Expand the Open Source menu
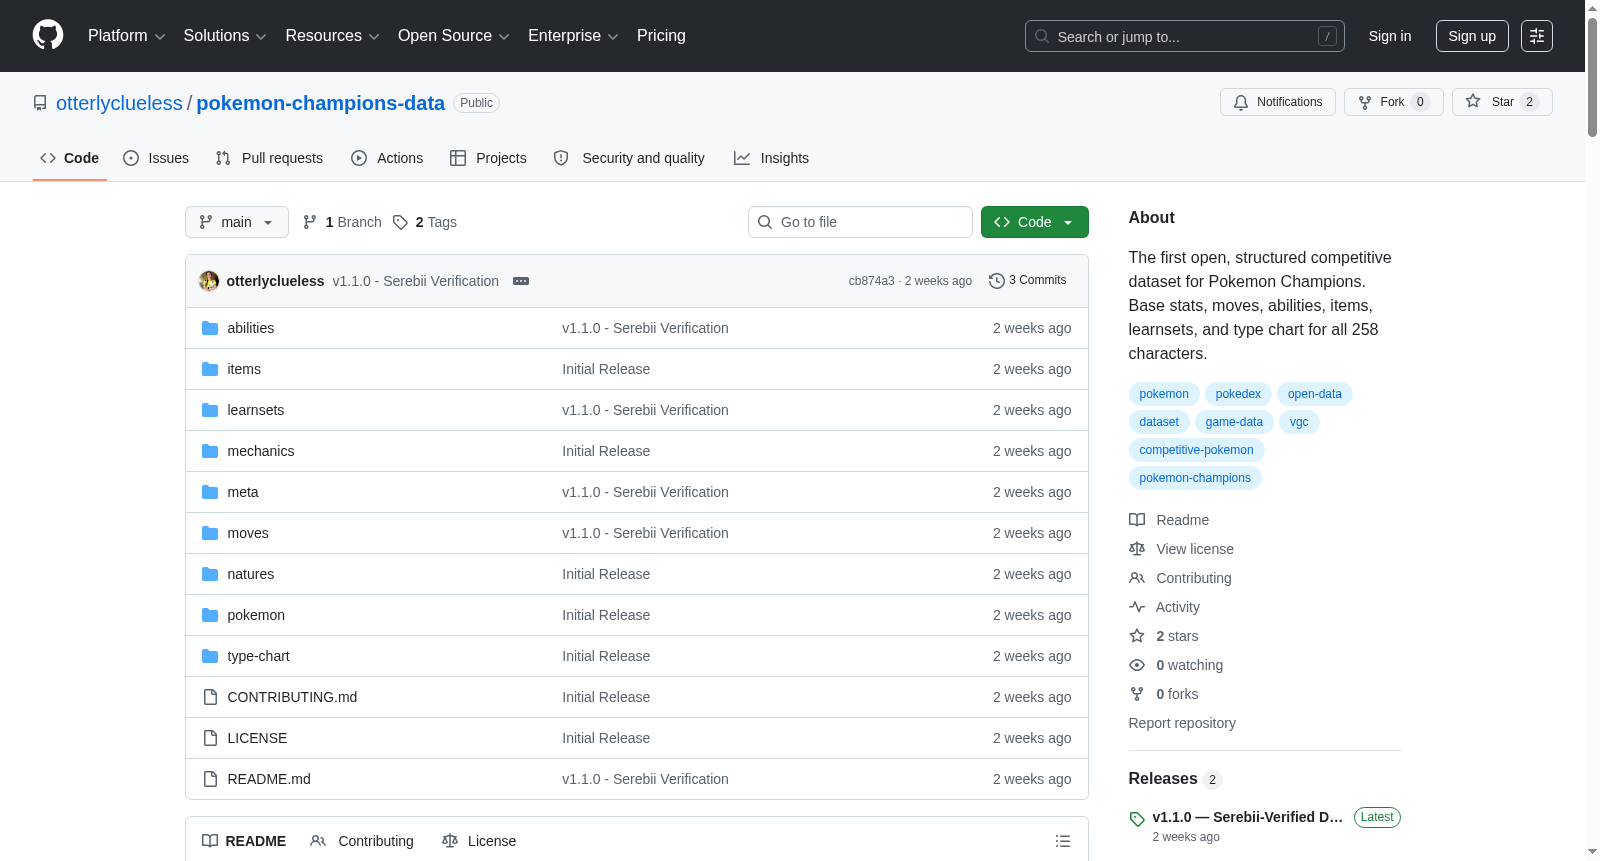The image size is (1600, 861). pos(454,36)
